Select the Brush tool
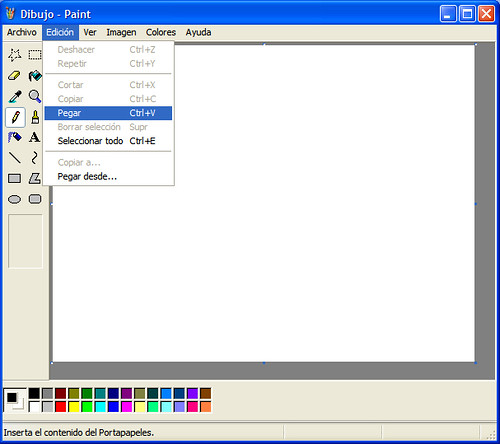The width and height of the screenshot is (500, 444). pyautogui.click(x=35, y=117)
